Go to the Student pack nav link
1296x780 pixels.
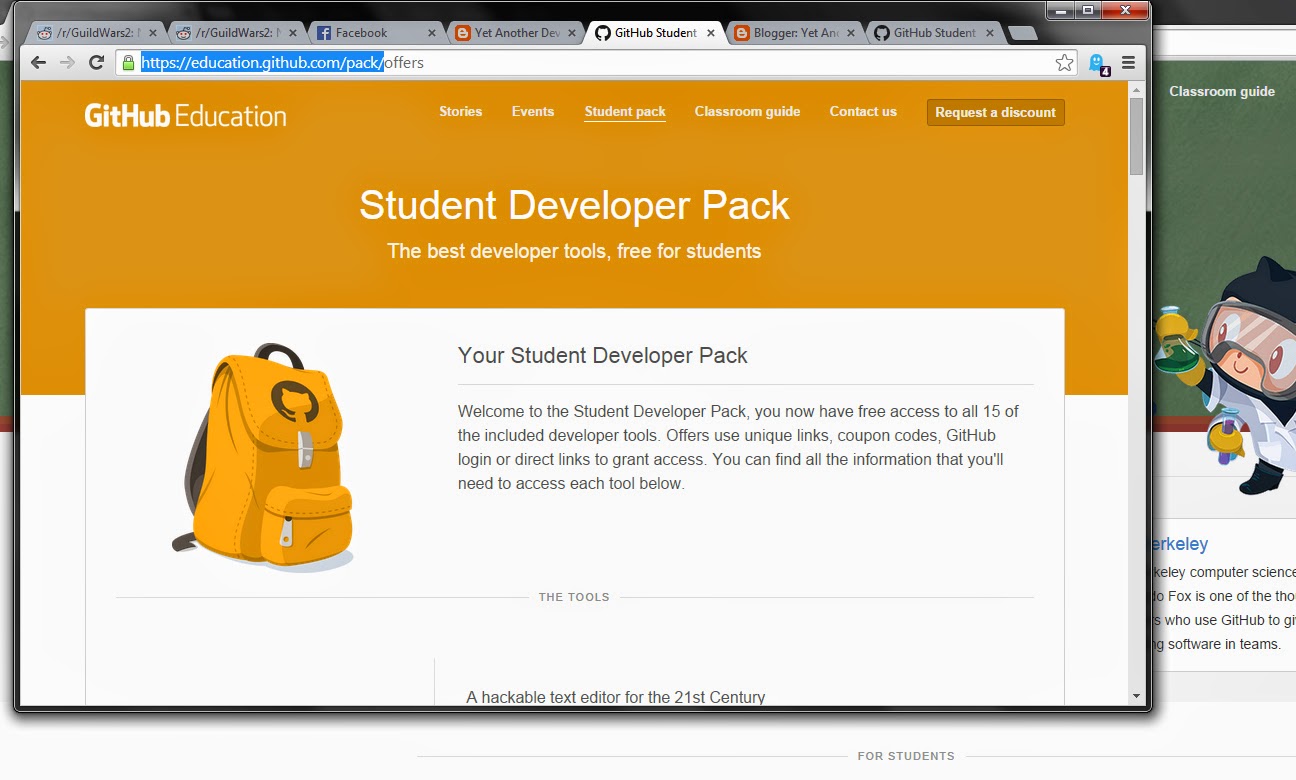pyautogui.click(x=625, y=112)
